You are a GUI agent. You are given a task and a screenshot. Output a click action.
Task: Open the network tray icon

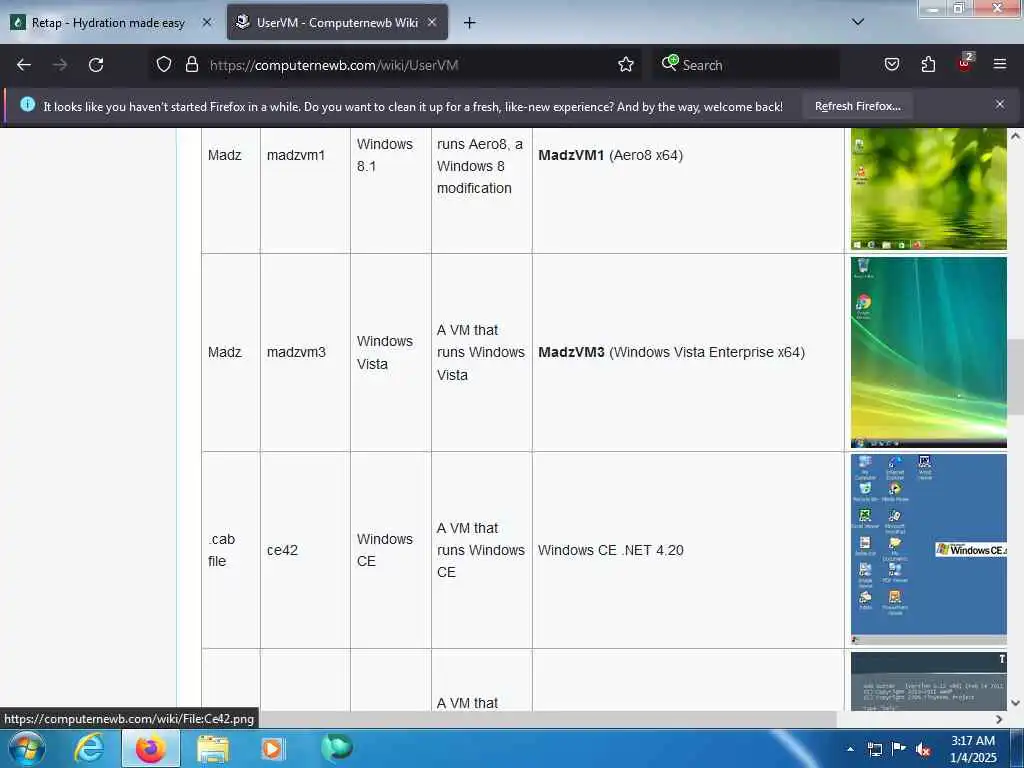click(x=874, y=749)
